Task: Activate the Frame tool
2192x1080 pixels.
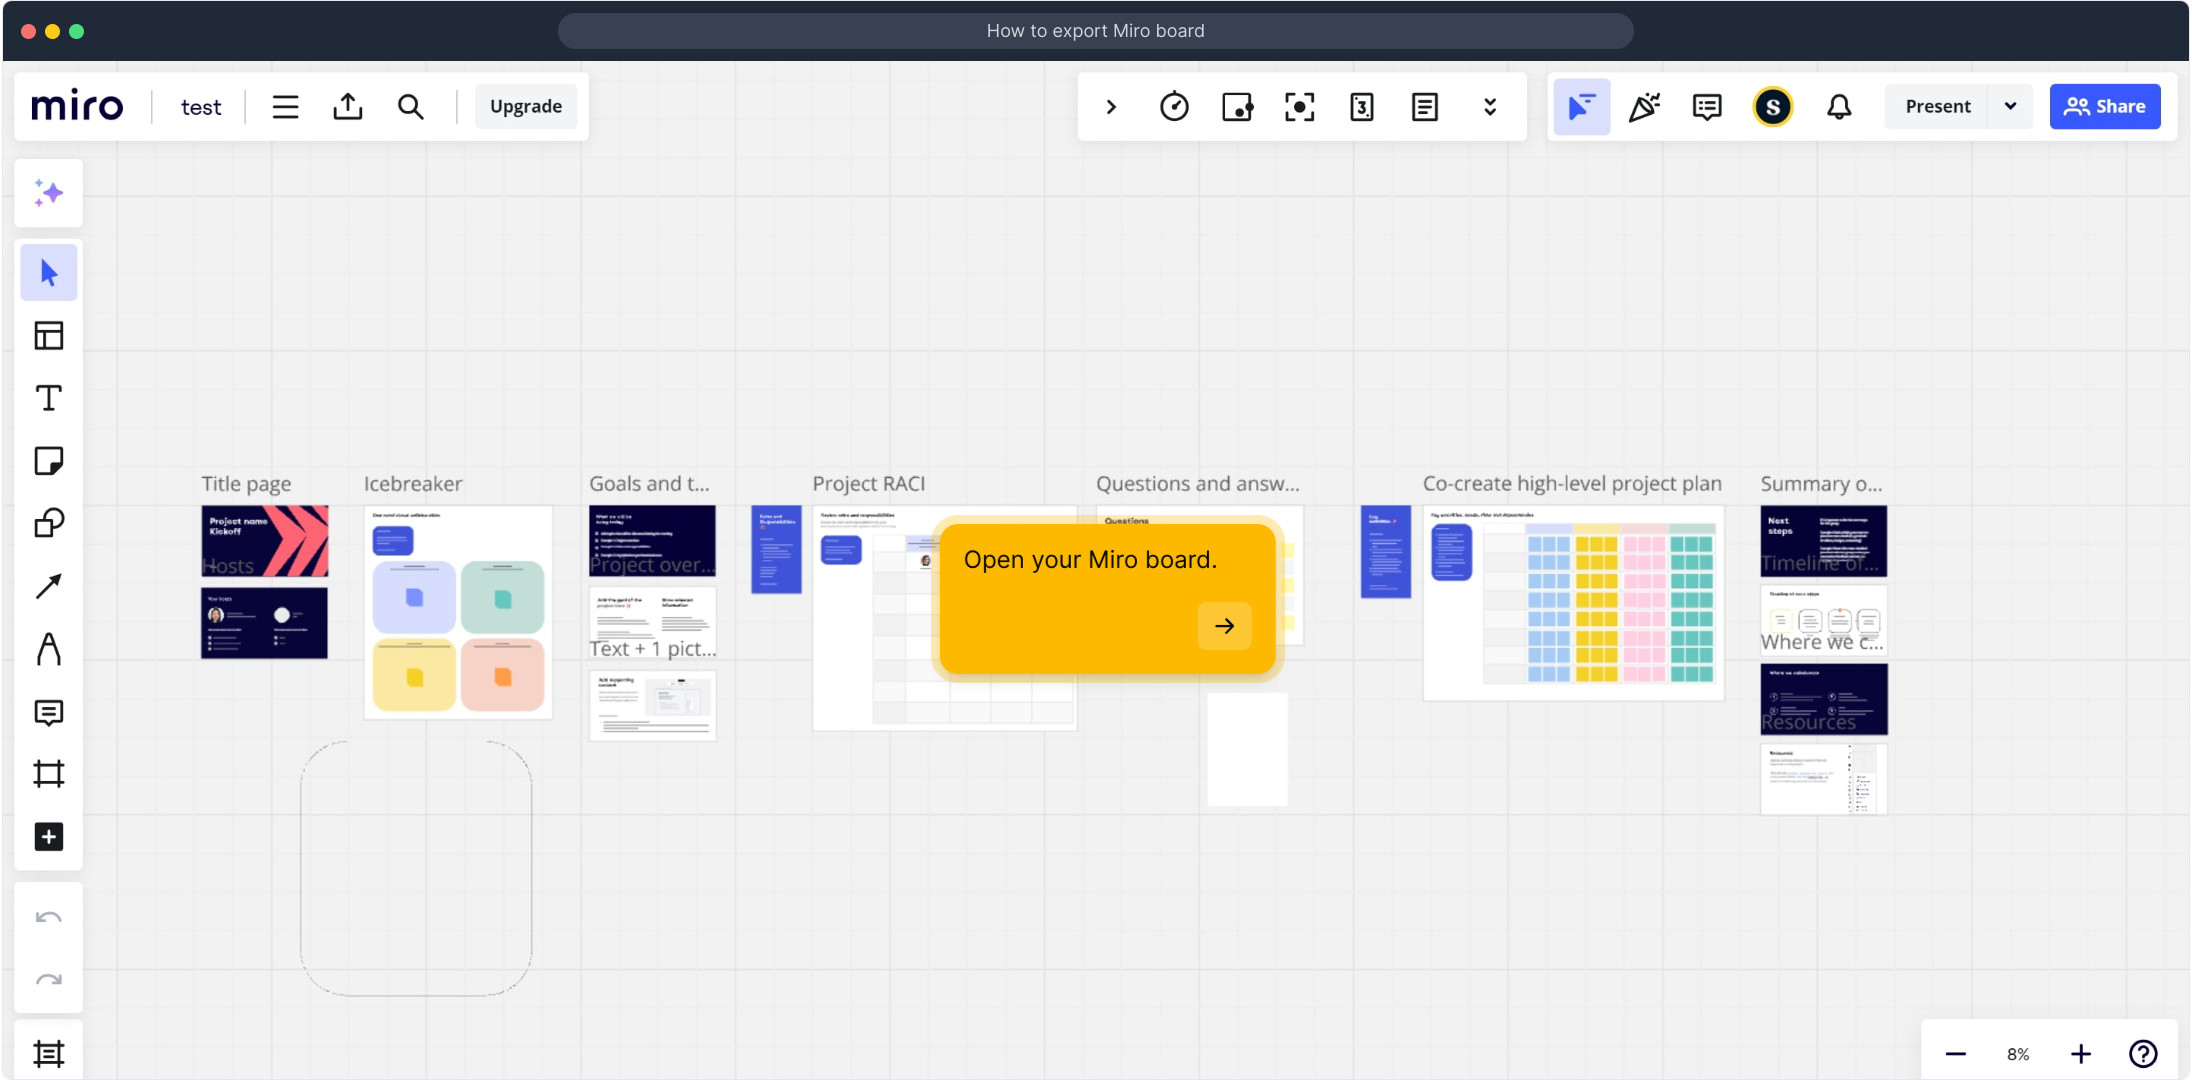Action: (x=48, y=774)
